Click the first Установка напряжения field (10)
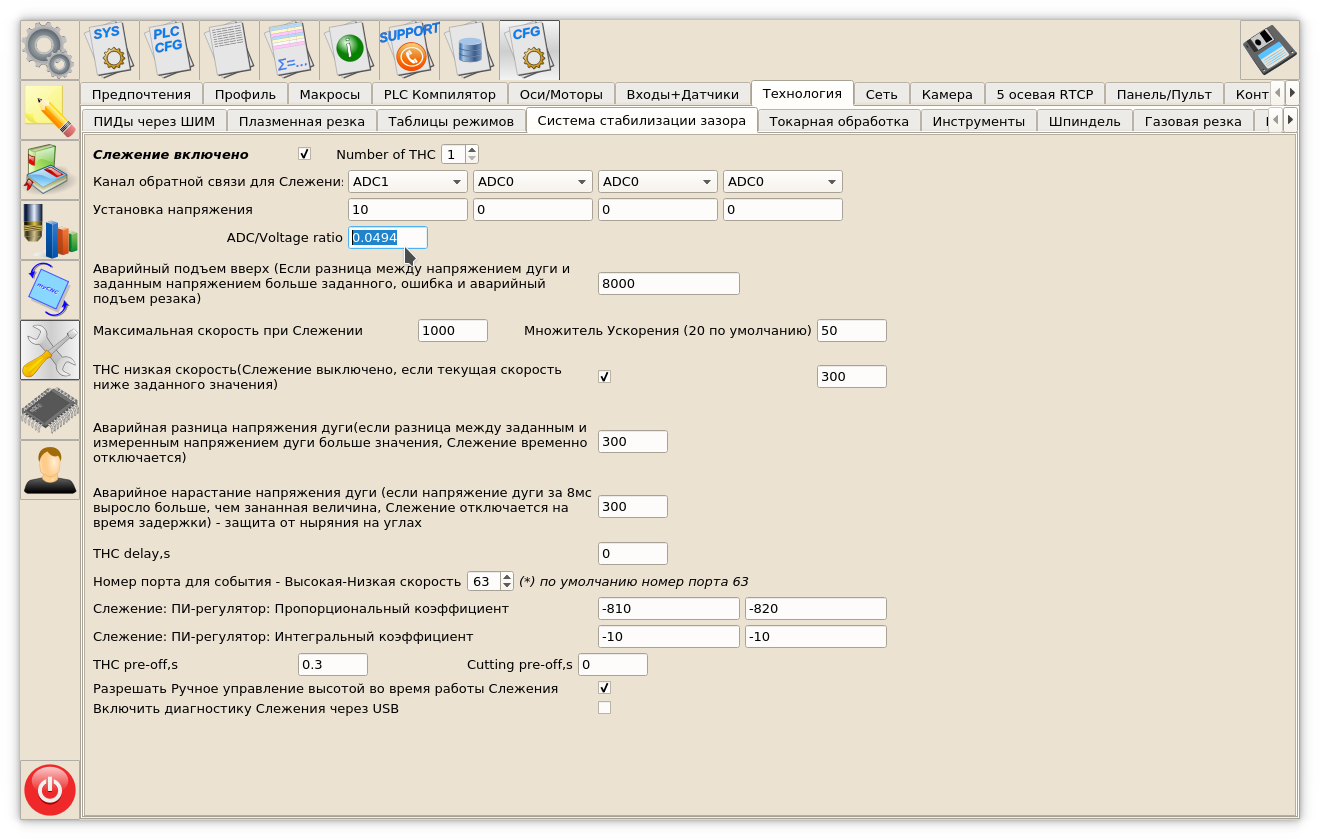The image size is (1320, 840). coord(408,209)
